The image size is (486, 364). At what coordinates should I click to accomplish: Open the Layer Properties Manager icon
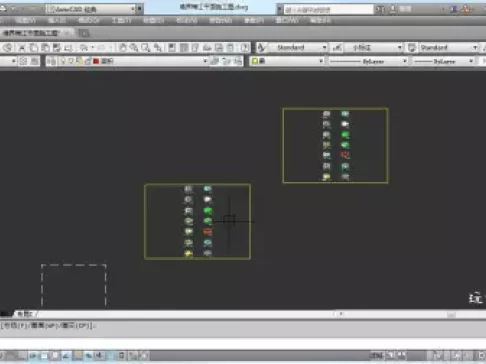tap(51, 61)
